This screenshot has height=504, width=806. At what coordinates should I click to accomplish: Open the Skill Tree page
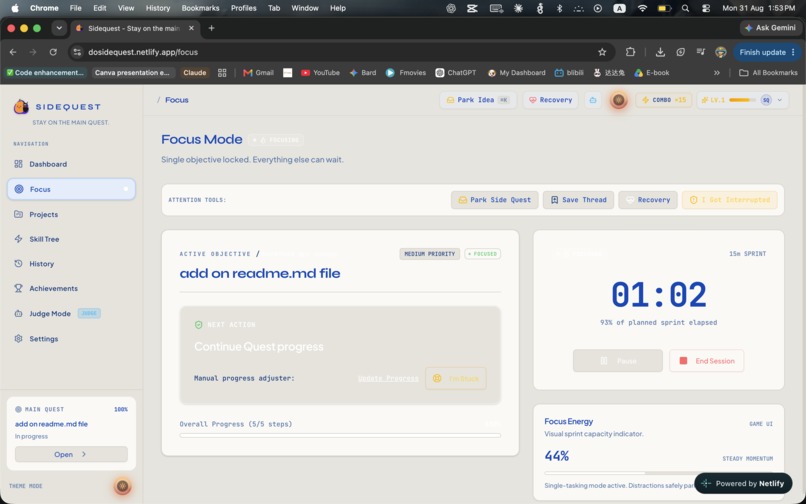pos(71,239)
